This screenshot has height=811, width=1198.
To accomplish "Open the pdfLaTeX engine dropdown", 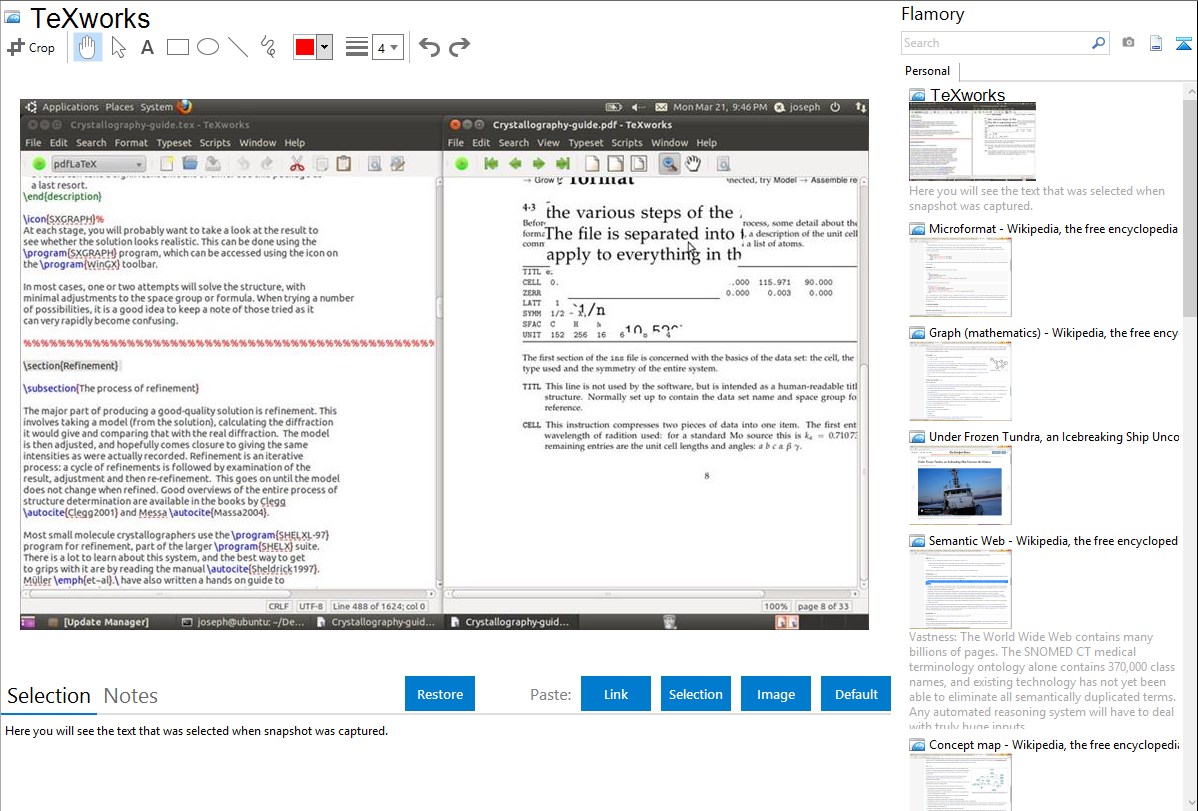I will click(x=97, y=164).
